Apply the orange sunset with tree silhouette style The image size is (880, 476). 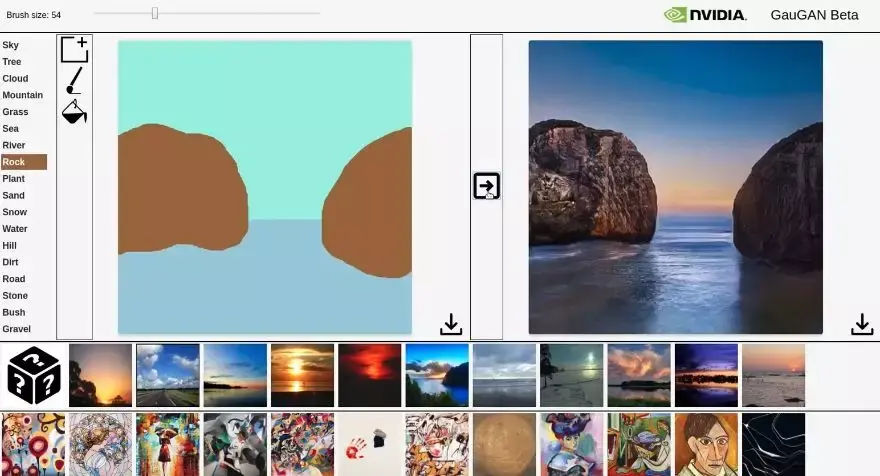click(x=100, y=375)
